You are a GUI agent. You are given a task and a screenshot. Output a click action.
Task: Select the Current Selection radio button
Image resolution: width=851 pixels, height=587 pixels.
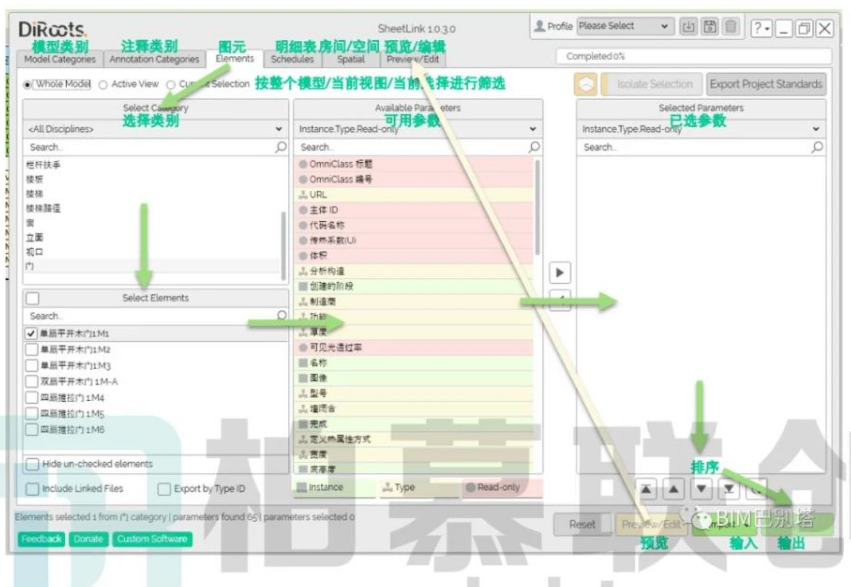[171, 85]
